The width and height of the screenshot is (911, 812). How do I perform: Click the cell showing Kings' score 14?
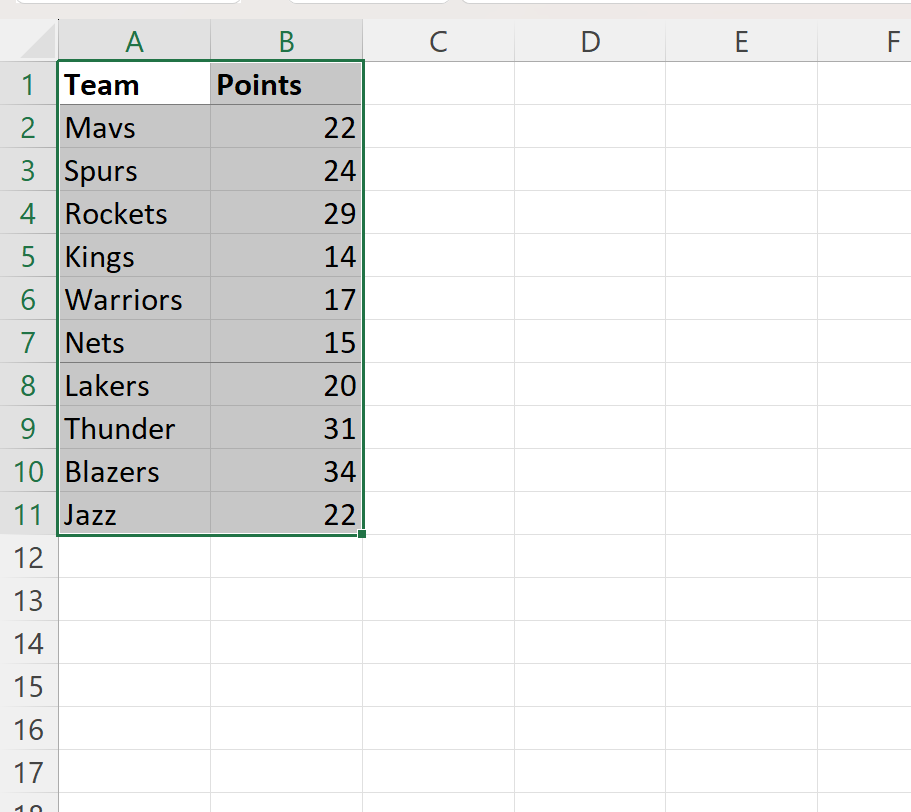(x=286, y=256)
